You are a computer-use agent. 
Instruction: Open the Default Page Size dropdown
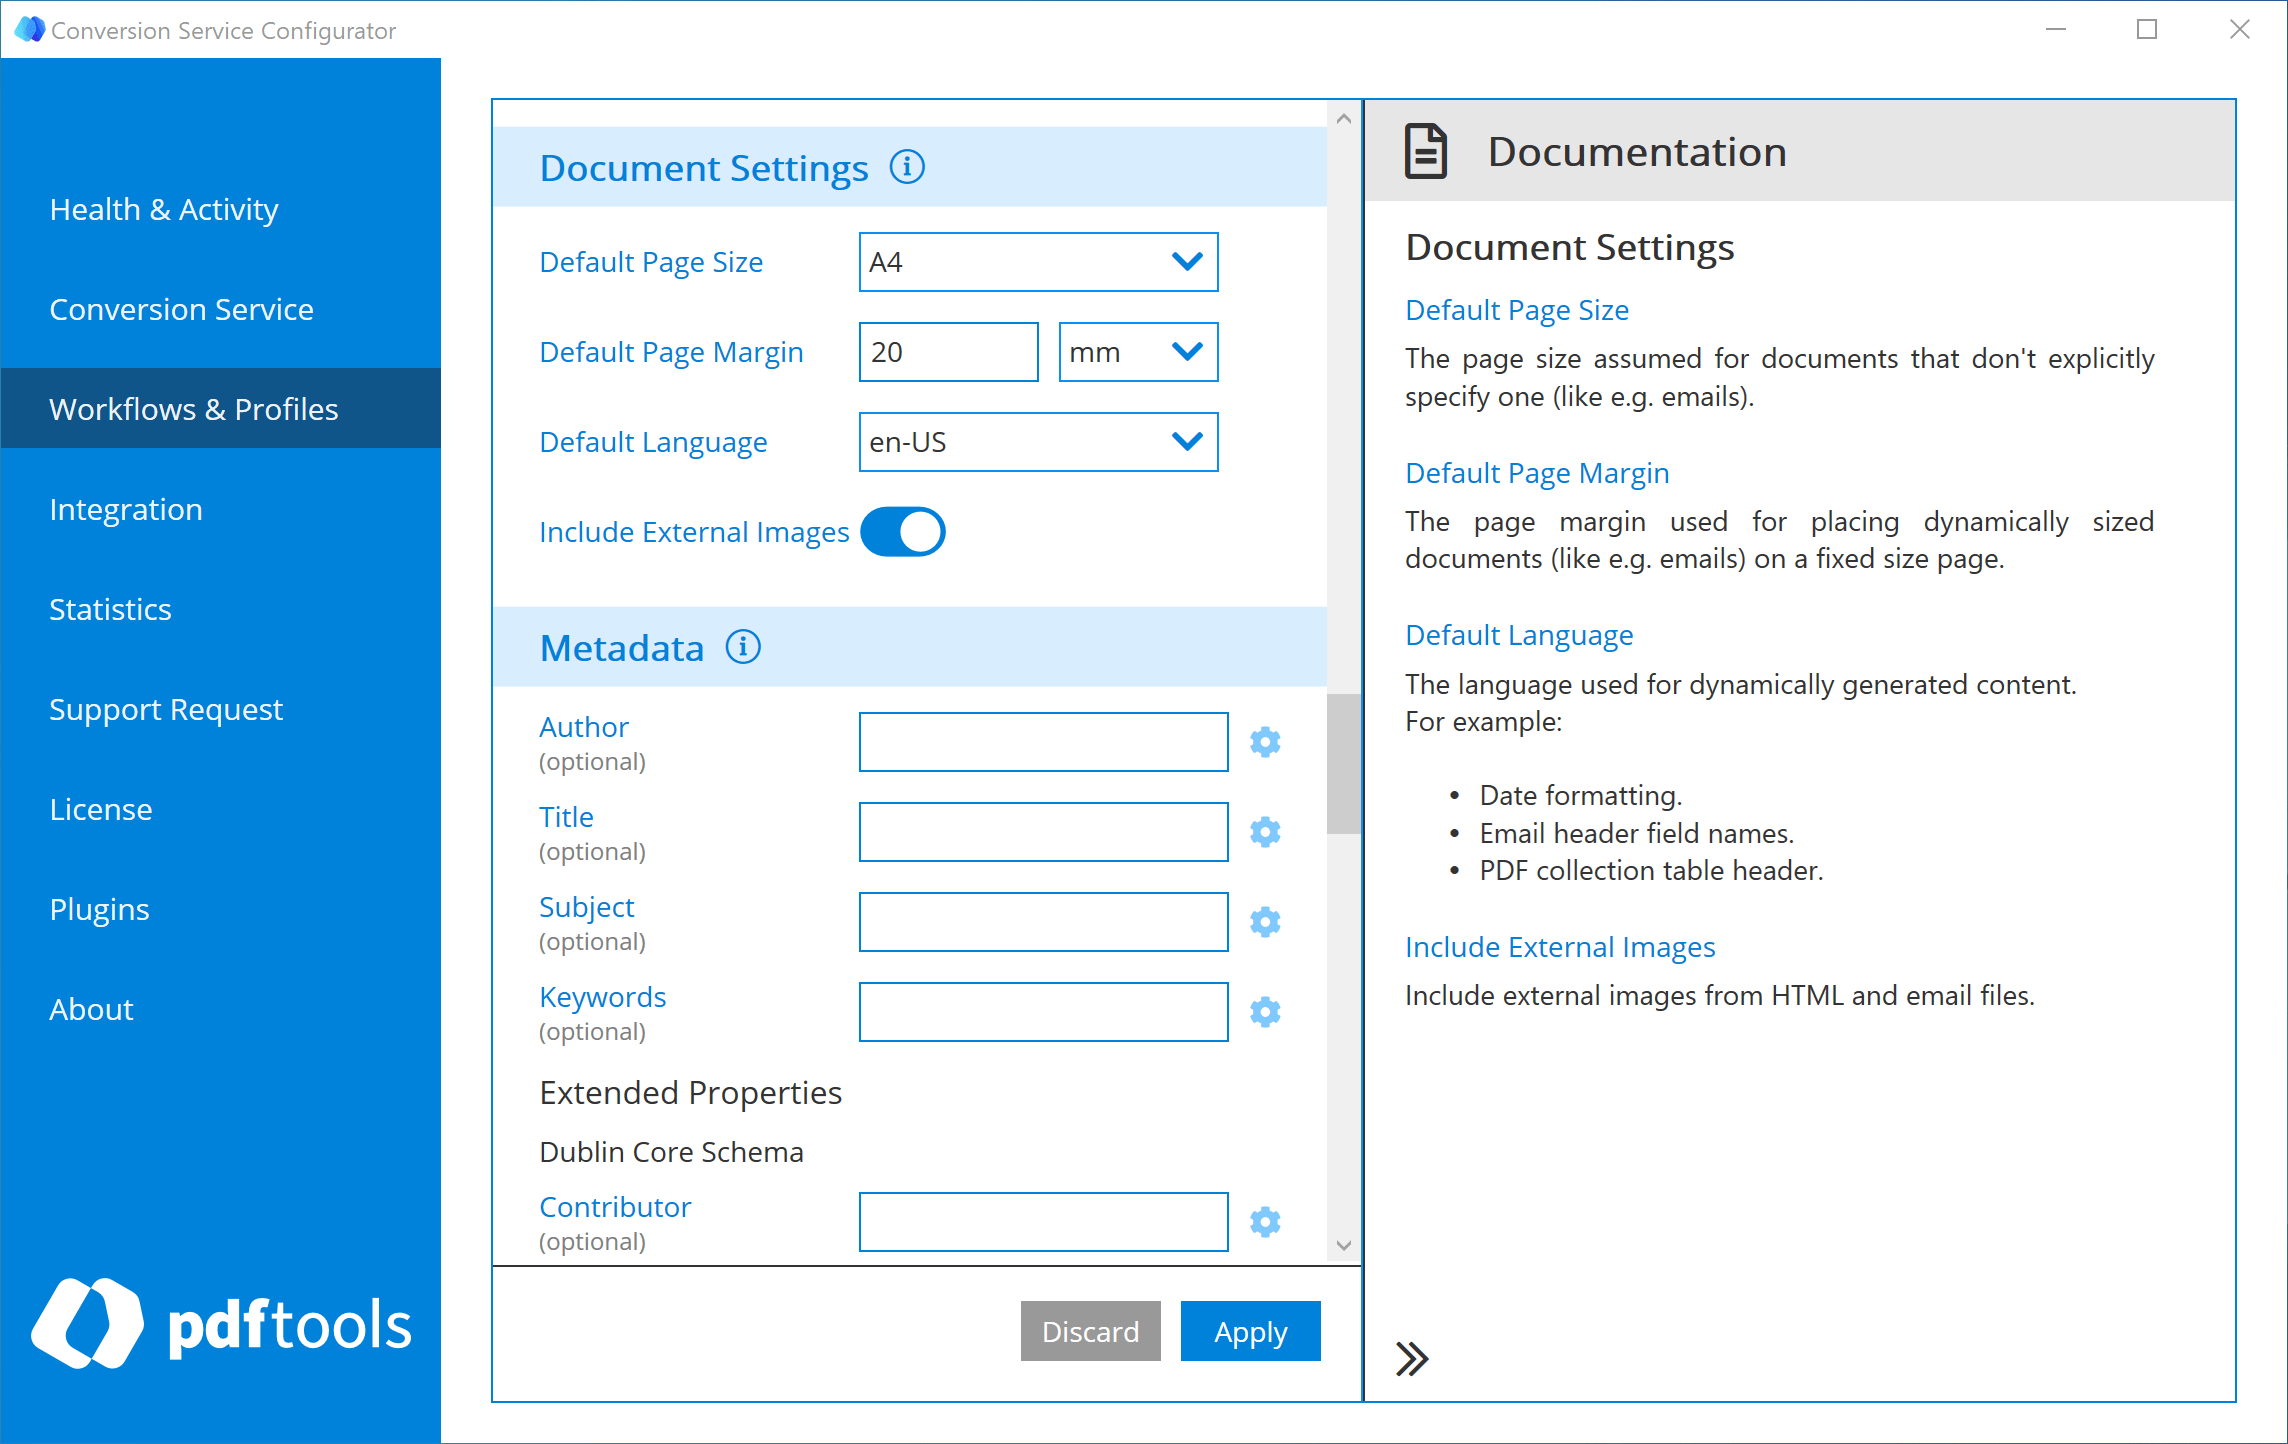1038,261
